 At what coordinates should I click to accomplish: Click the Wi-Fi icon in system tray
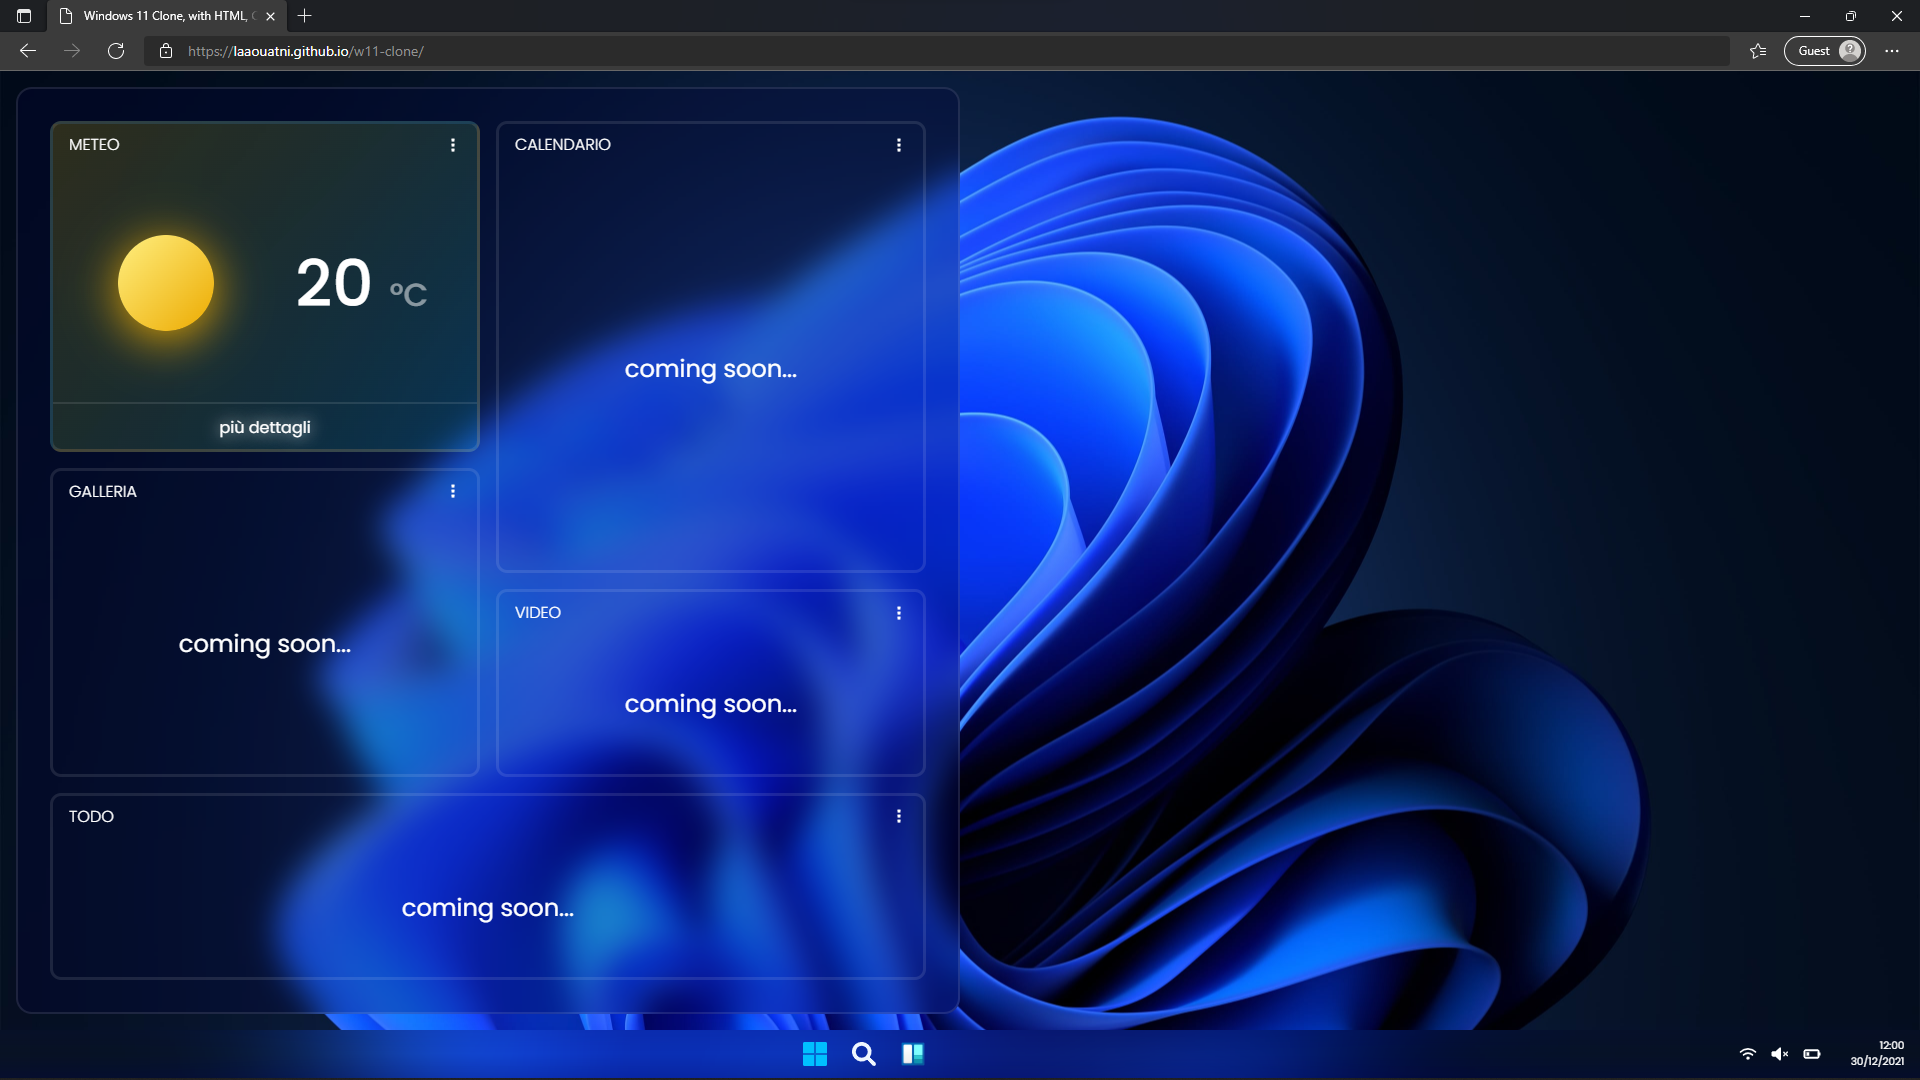click(1747, 1053)
